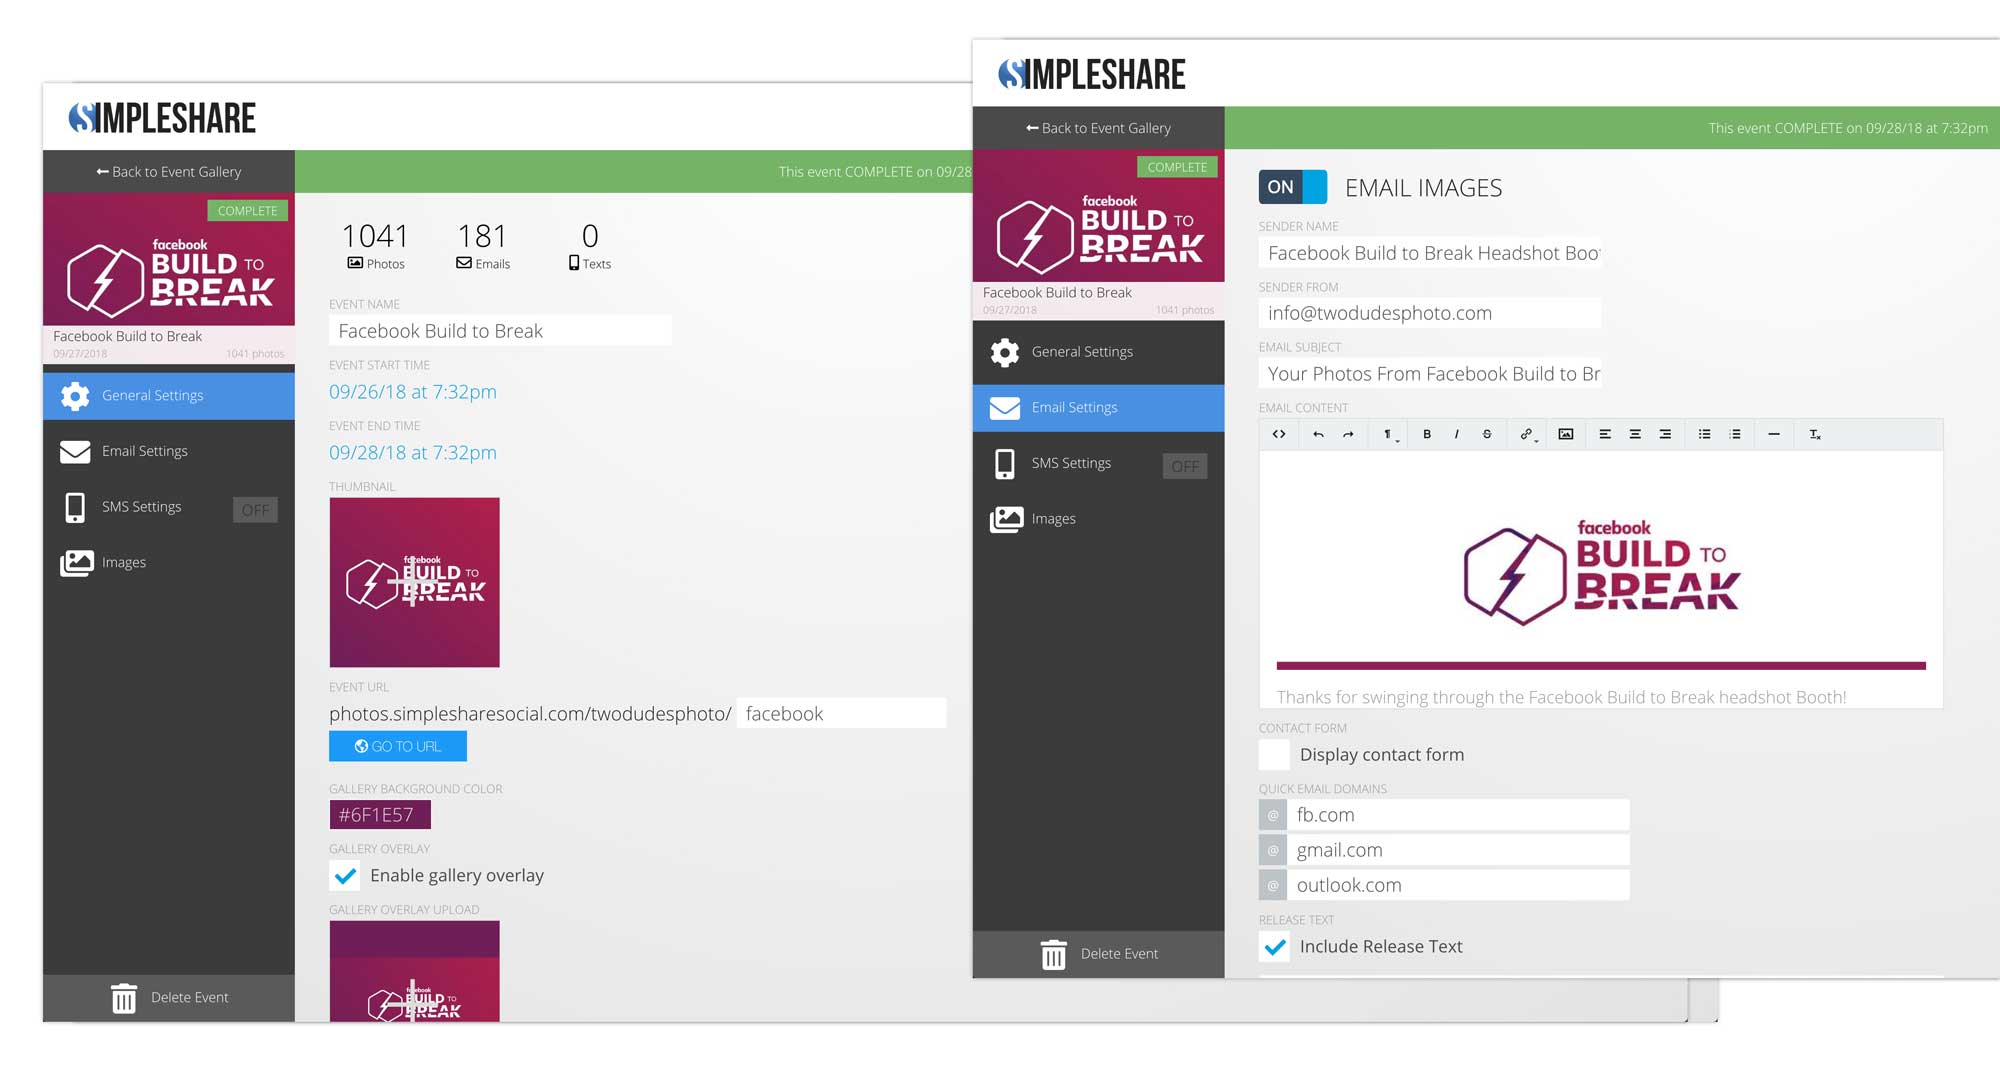Click the Event Name input field
The width and height of the screenshot is (2000, 1067).
click(x=500, y=331)
